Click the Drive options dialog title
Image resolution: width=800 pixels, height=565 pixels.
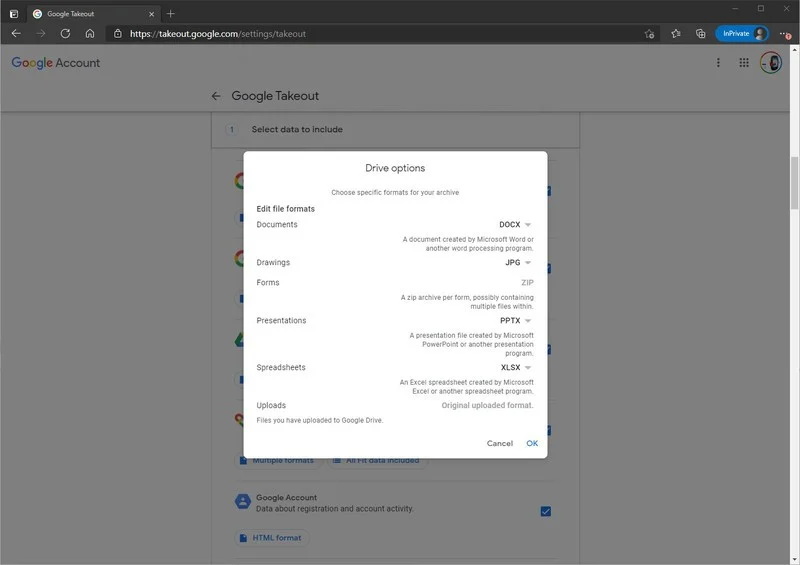pyautogui.click(x=395, y=168)
